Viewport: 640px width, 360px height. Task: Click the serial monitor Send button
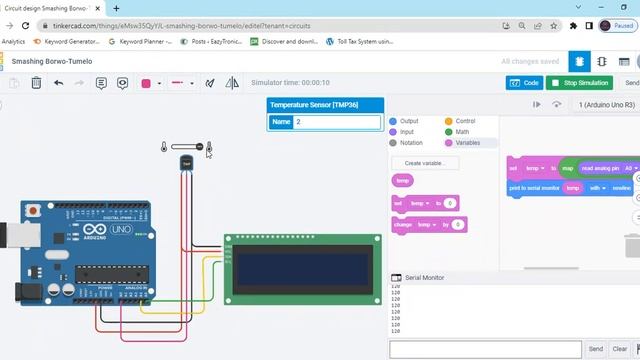(x=596, y=349)
